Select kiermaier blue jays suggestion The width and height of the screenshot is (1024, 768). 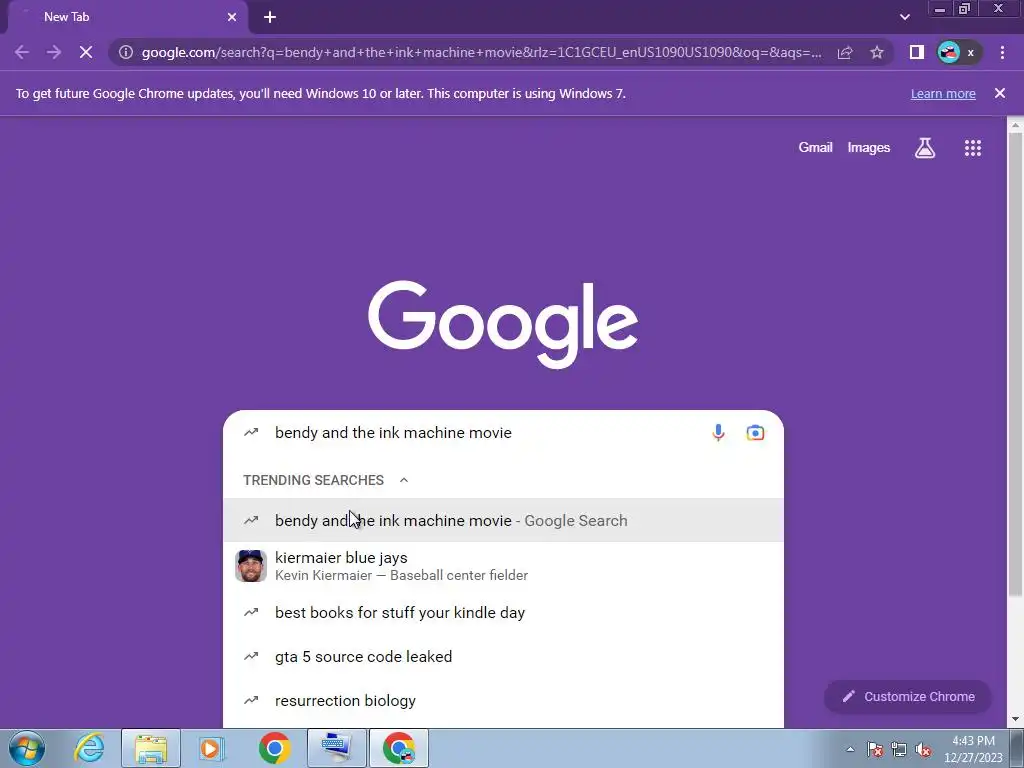[503, 566]
